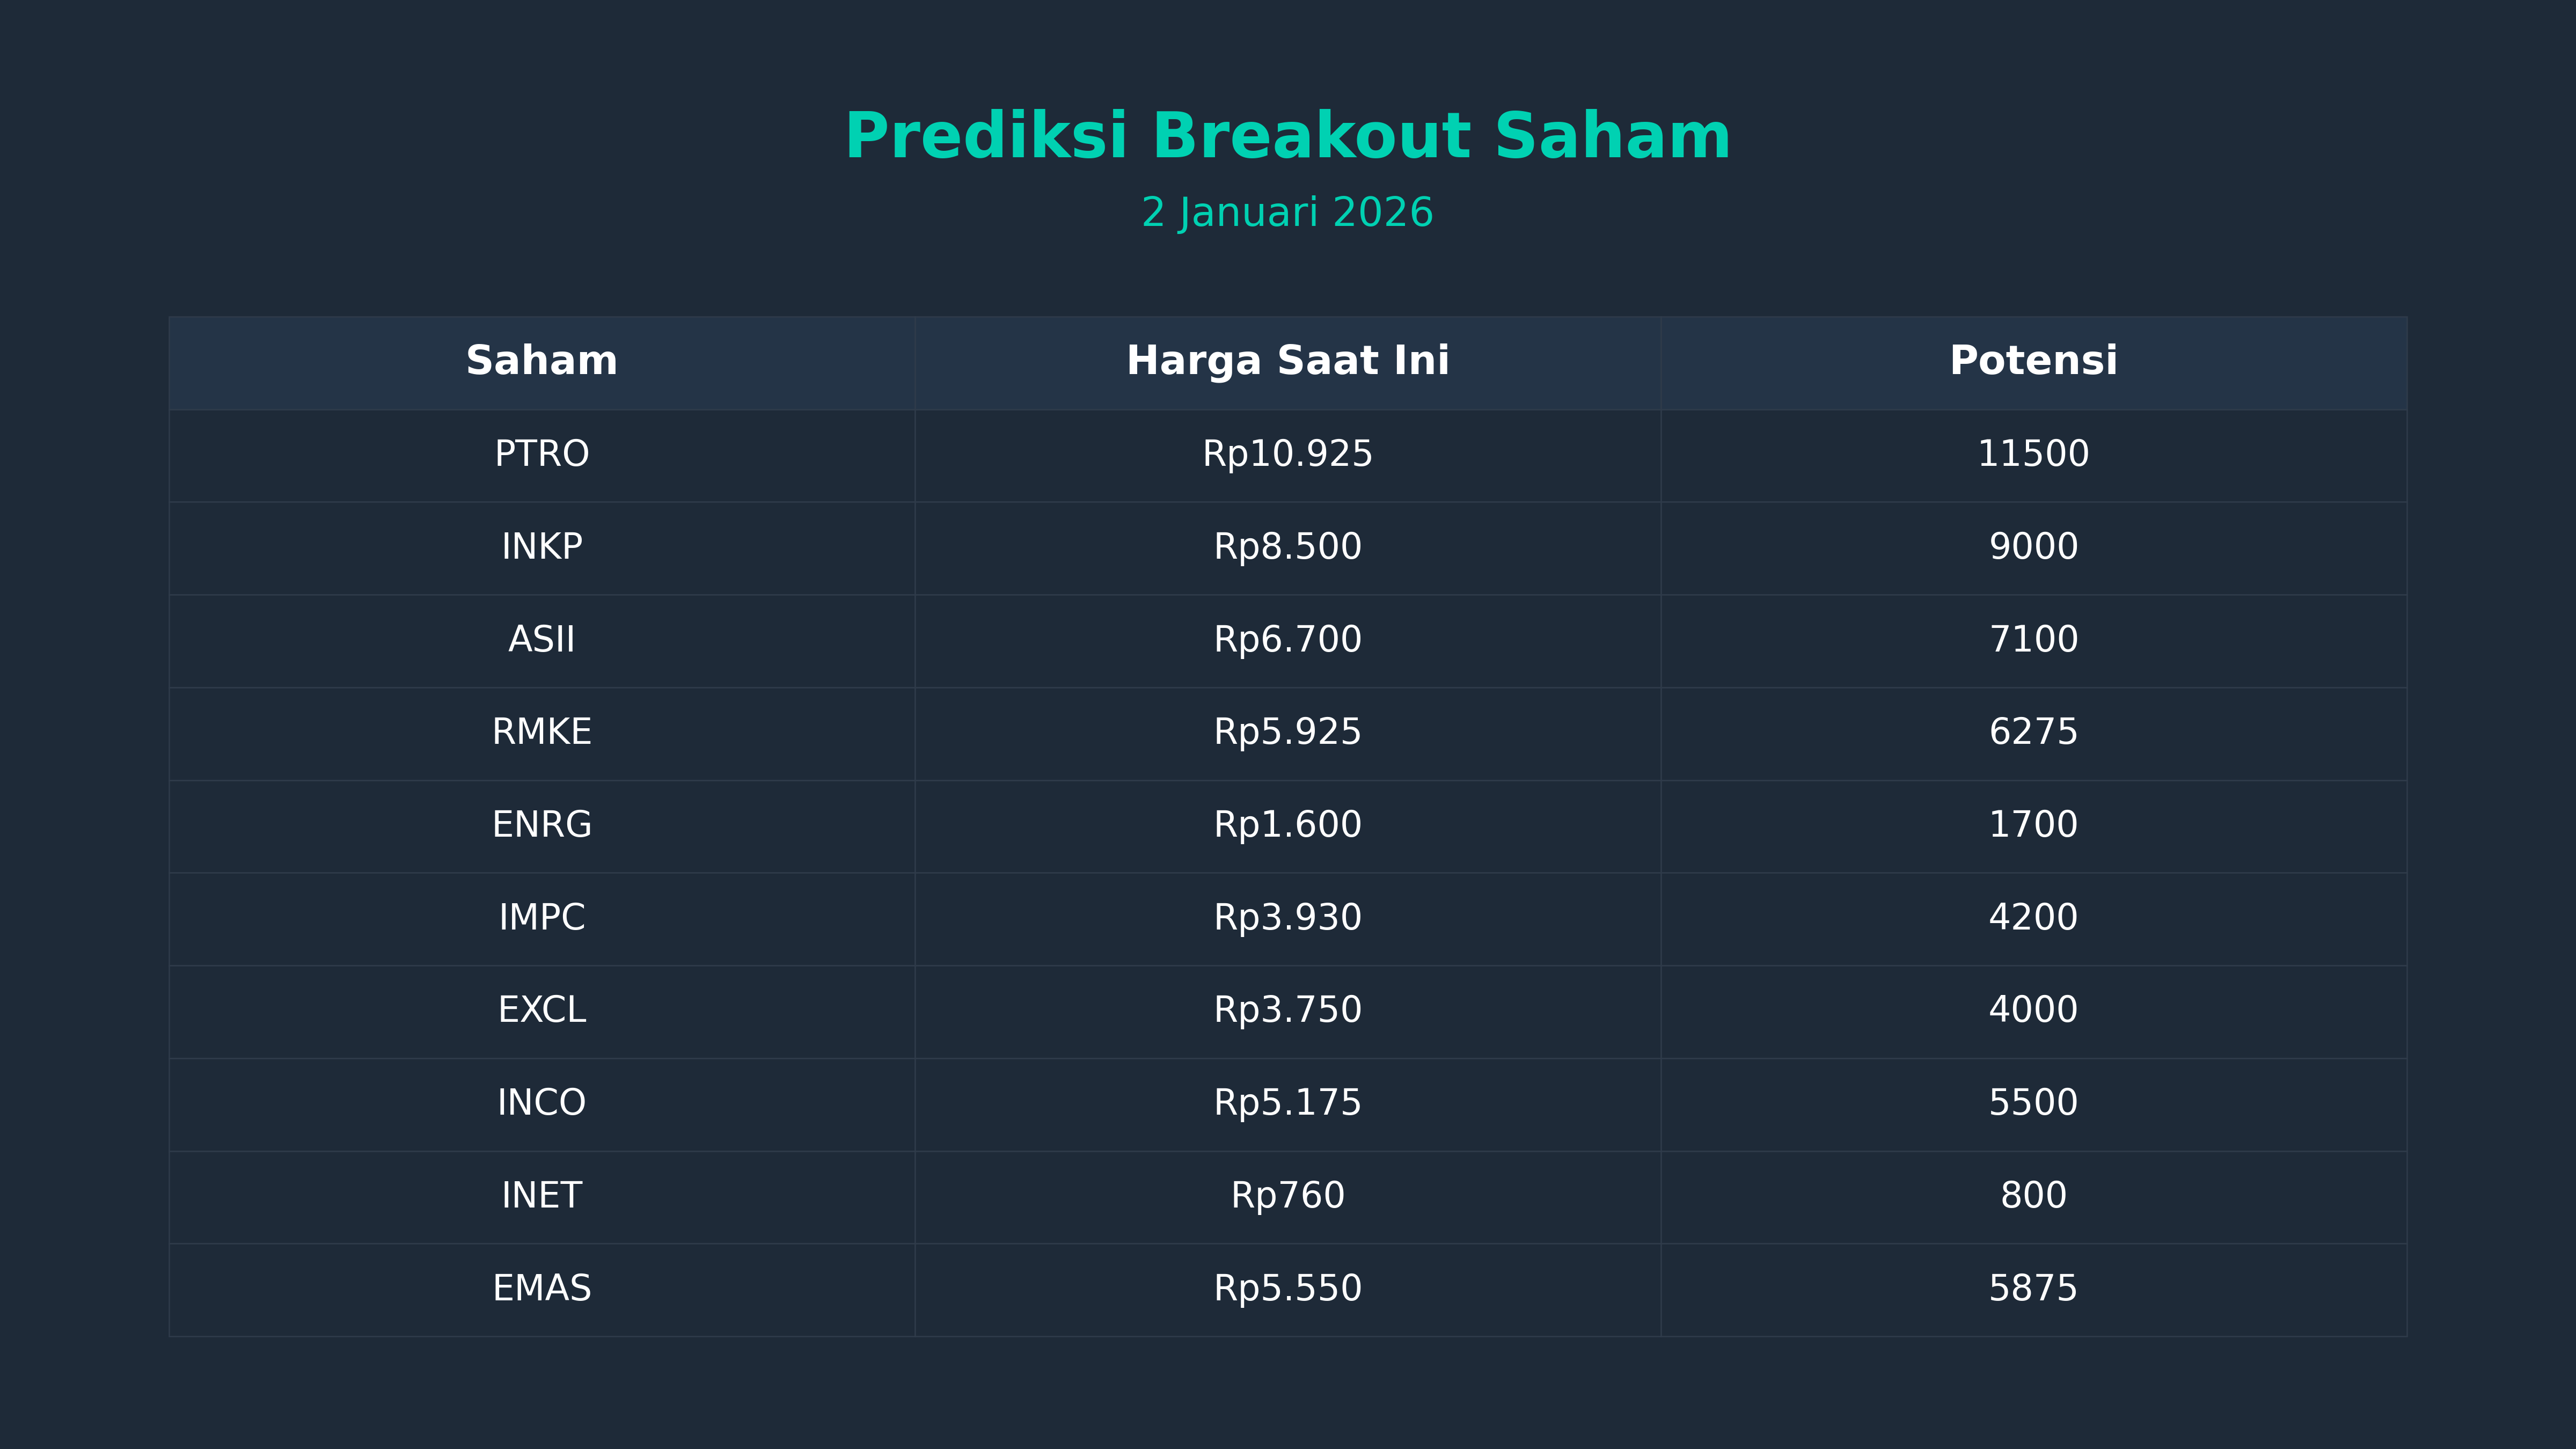Select the RMKE stock ticker
Viewport: 2576px width, 1449px height.
coord(541,732)
